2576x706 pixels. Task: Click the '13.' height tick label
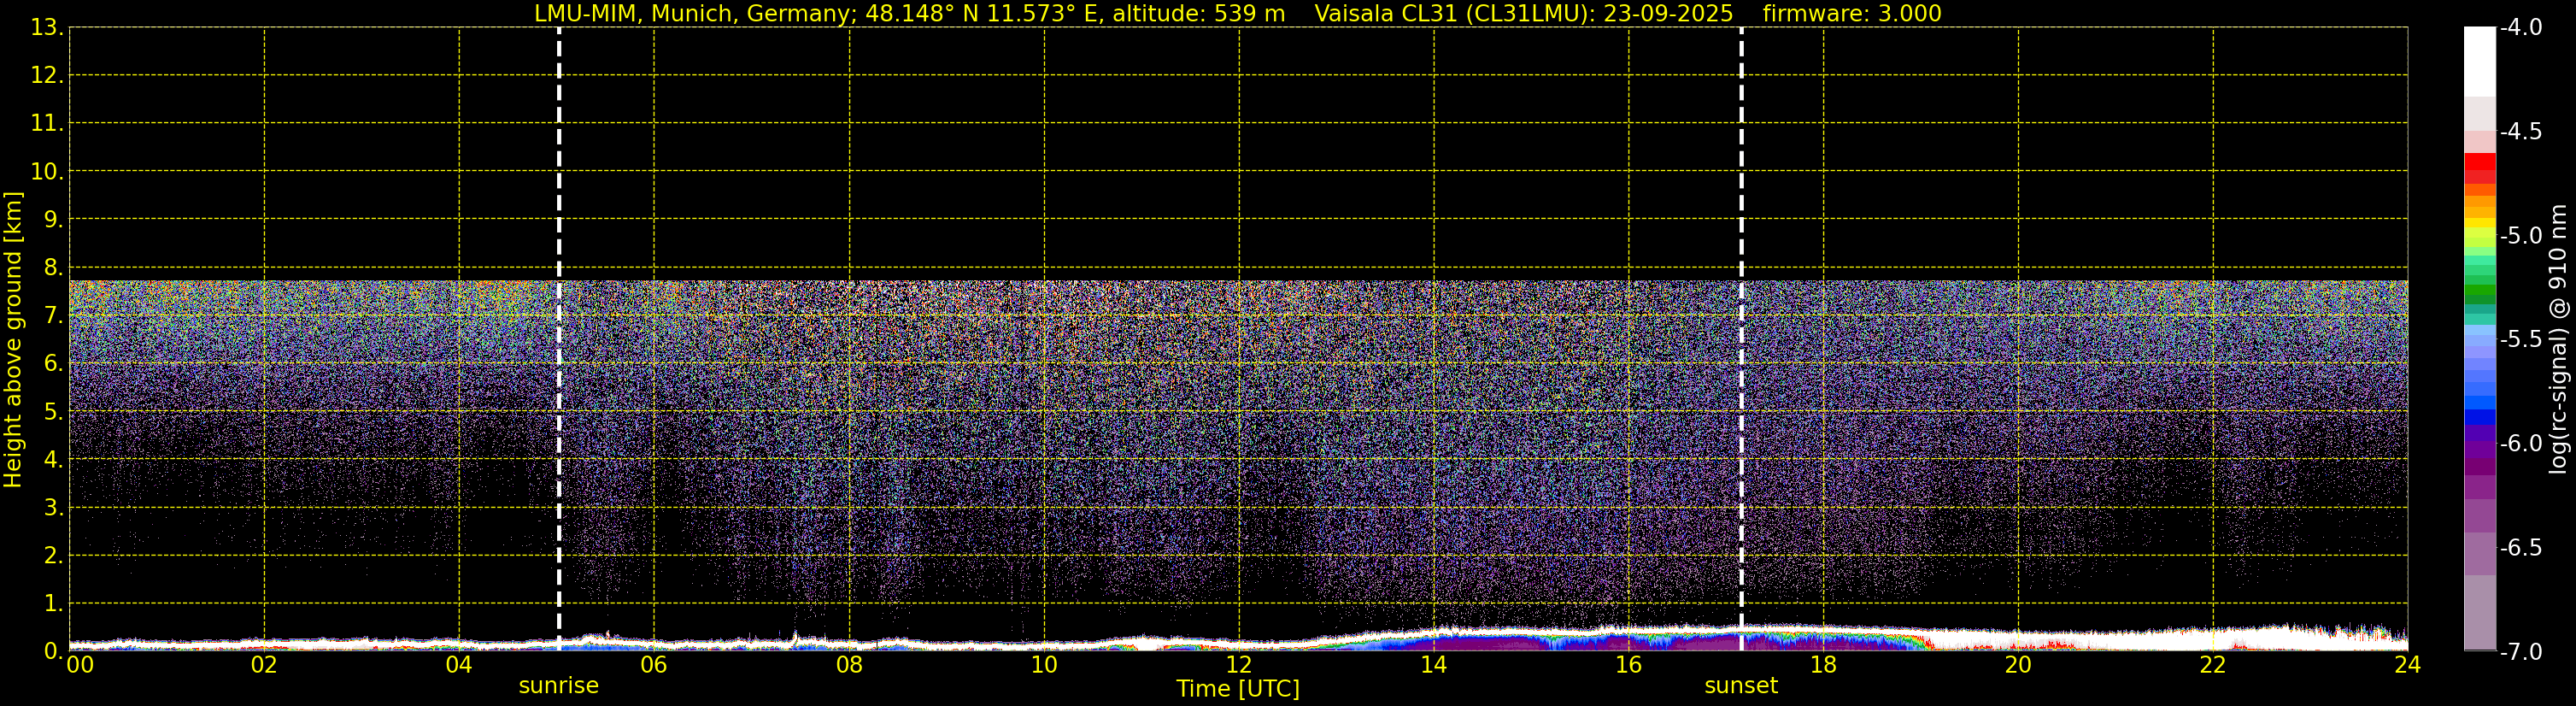click(46, 28)
